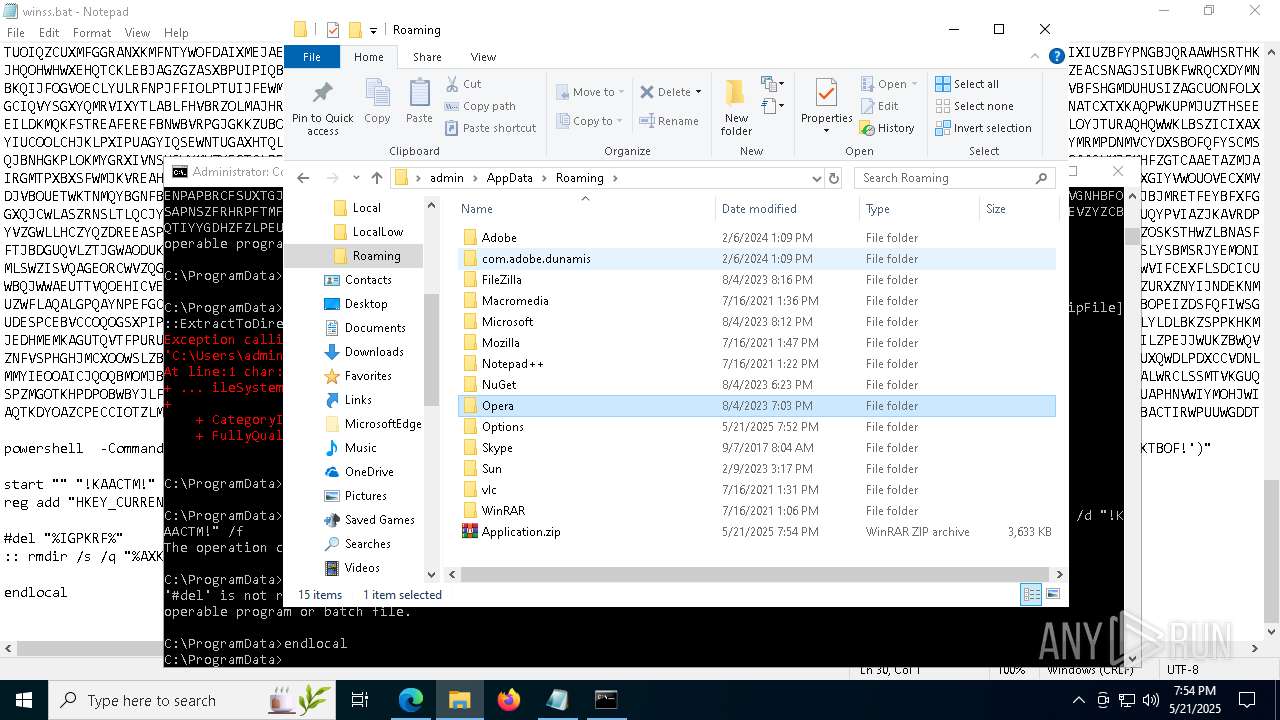Go up one folder level arrow

(377, 178)
